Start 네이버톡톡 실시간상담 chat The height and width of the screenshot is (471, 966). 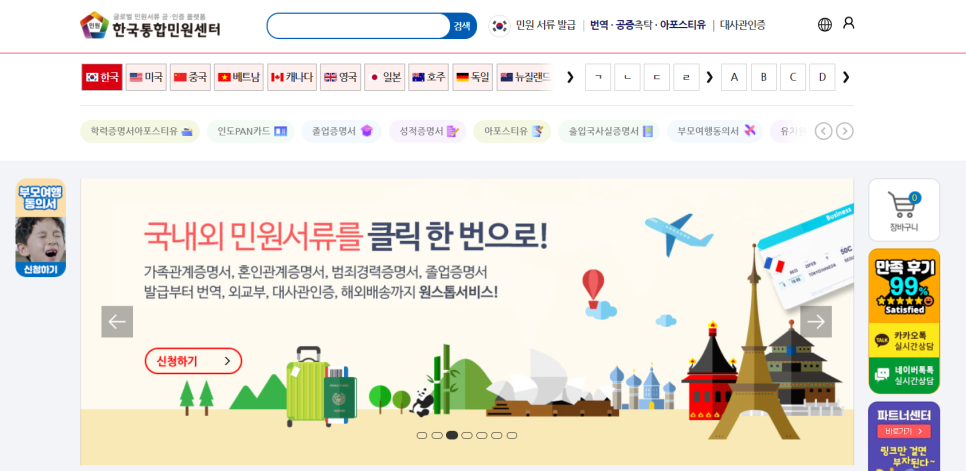(x=904, y=376)
